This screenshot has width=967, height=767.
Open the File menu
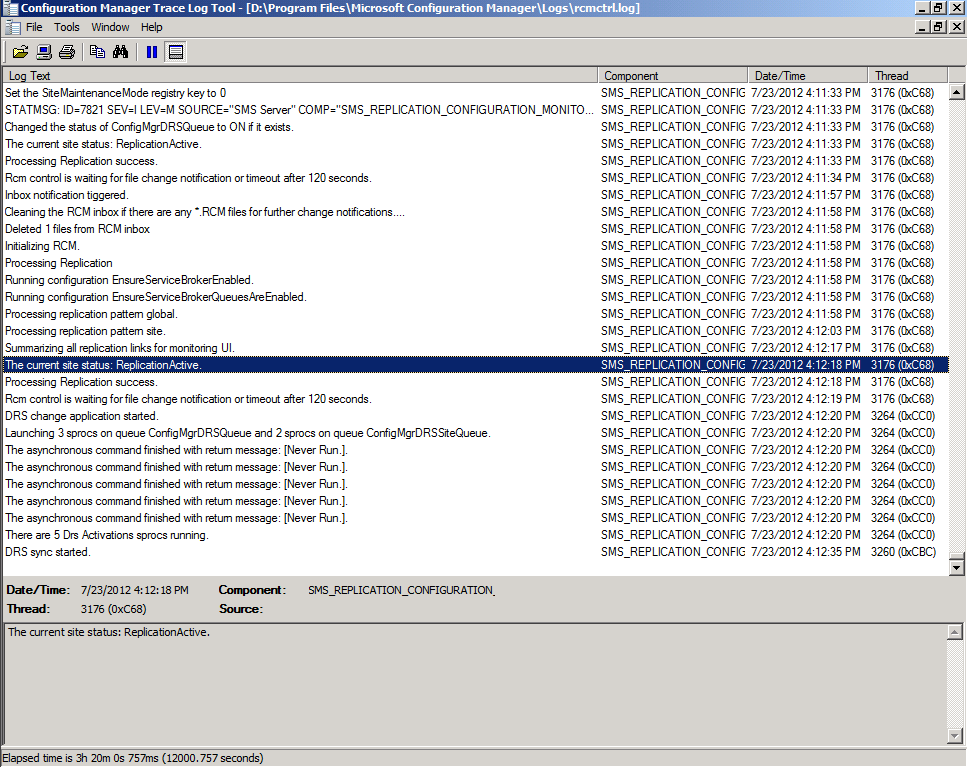click(34, 27)
